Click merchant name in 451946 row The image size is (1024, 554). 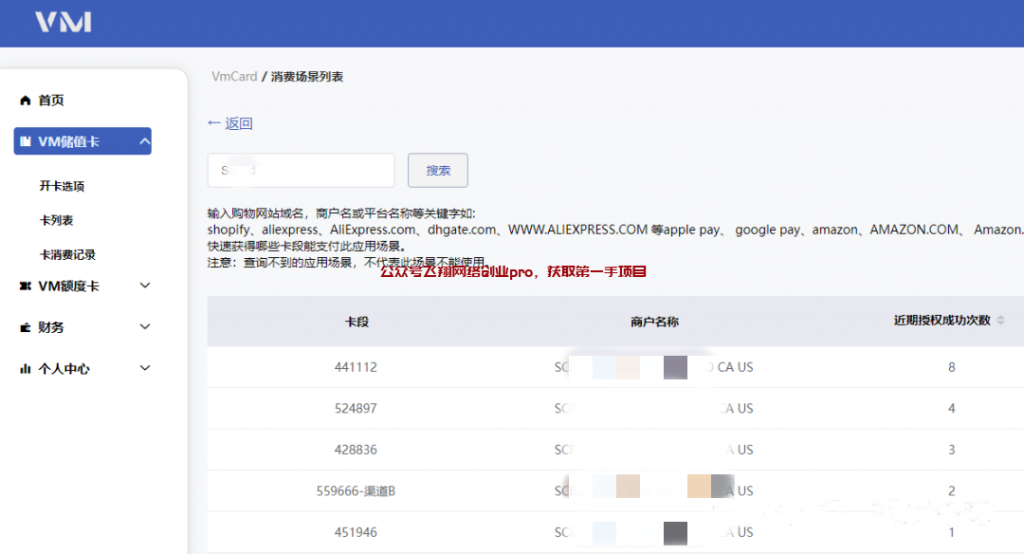(x=654, y=532)
